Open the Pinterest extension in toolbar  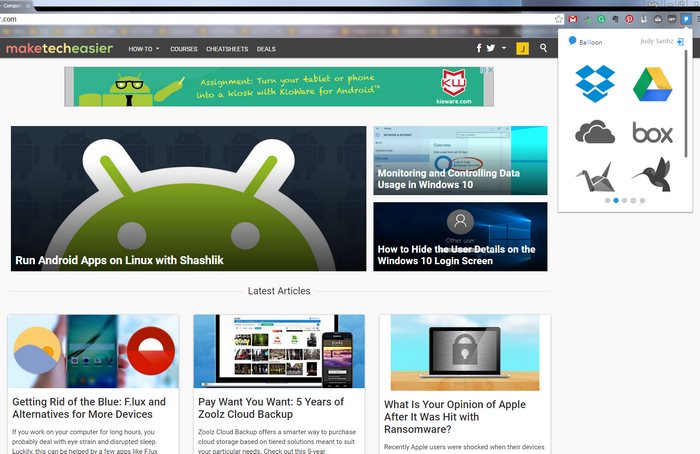[629, 19]
